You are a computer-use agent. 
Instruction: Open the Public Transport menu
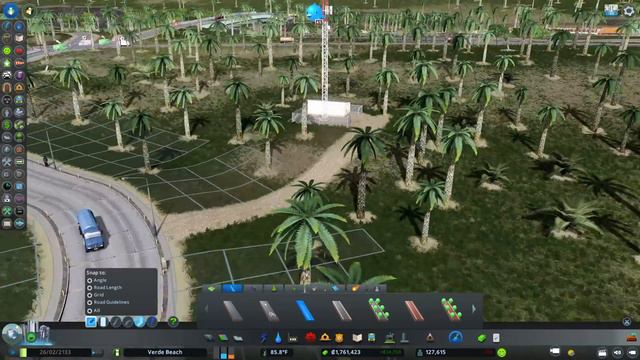(x=372, y=338)
